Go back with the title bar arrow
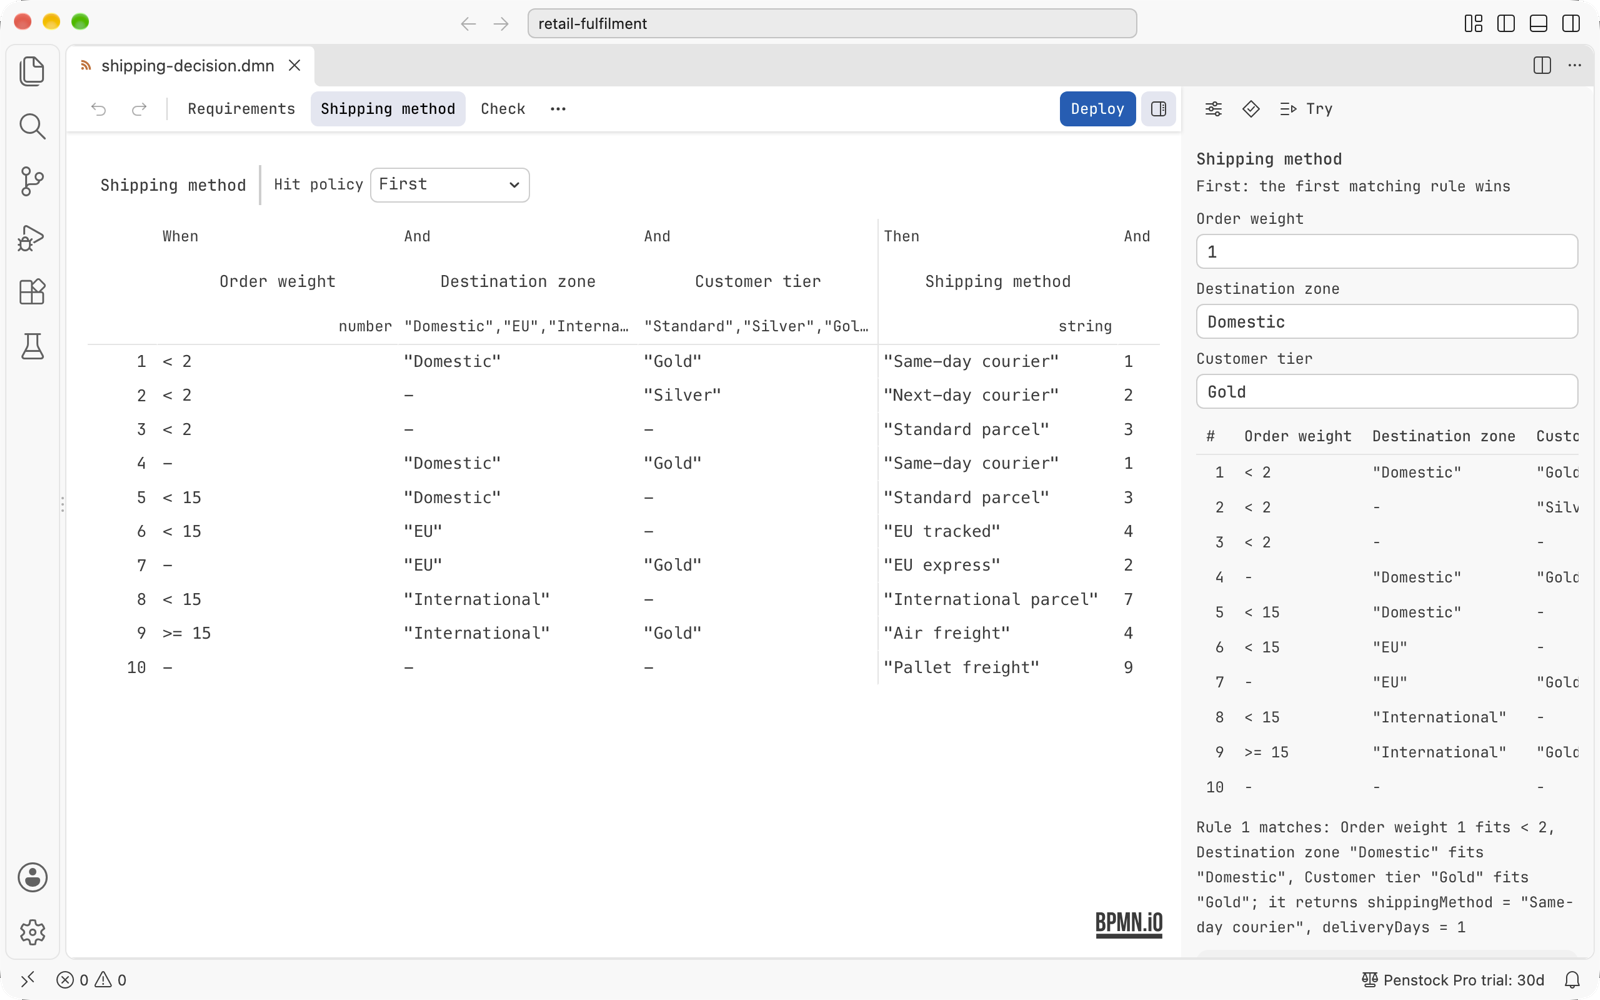This screenshot has height=1000, width=1600. click(468, 23)
